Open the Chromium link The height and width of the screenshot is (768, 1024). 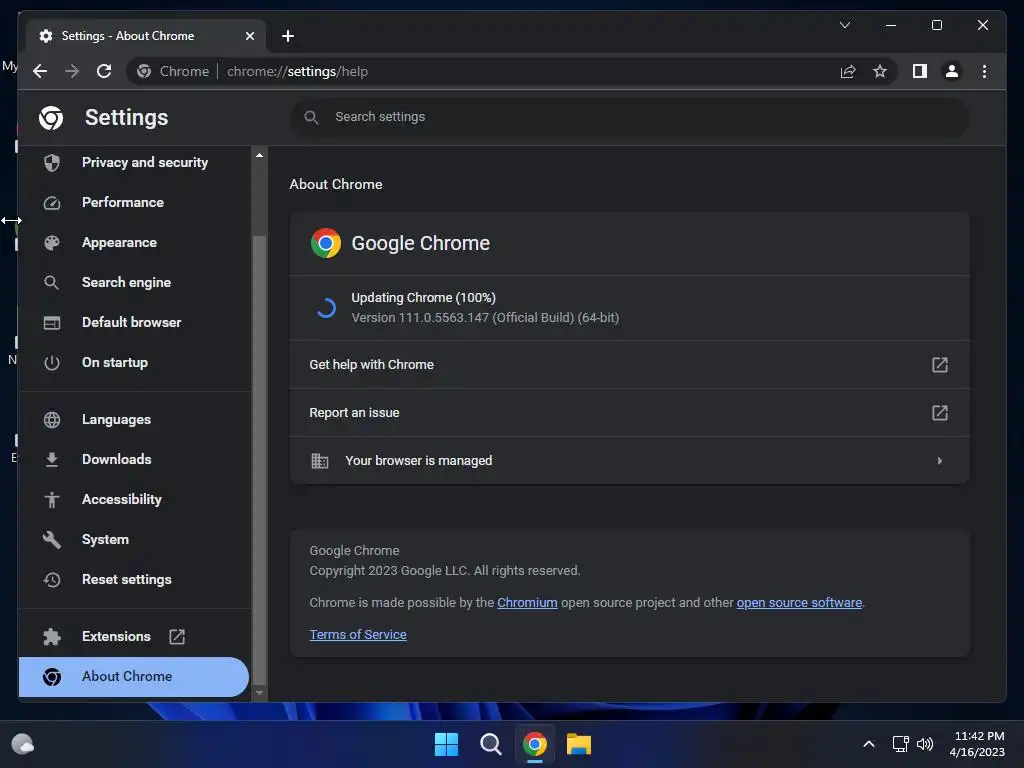[527, 603]
